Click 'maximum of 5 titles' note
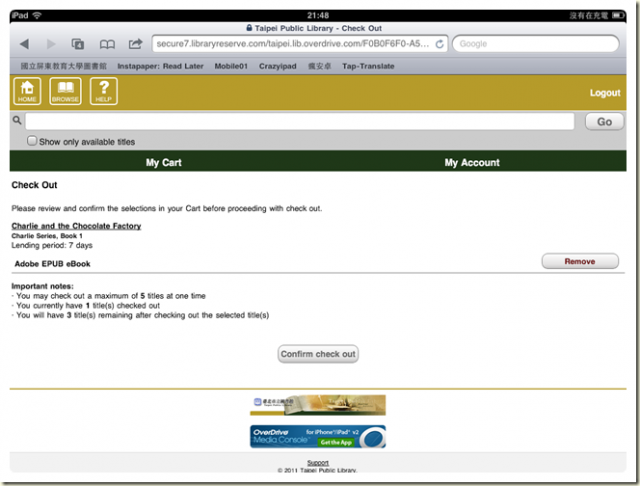This screenshot has height=486, width=640. [110, 296]
